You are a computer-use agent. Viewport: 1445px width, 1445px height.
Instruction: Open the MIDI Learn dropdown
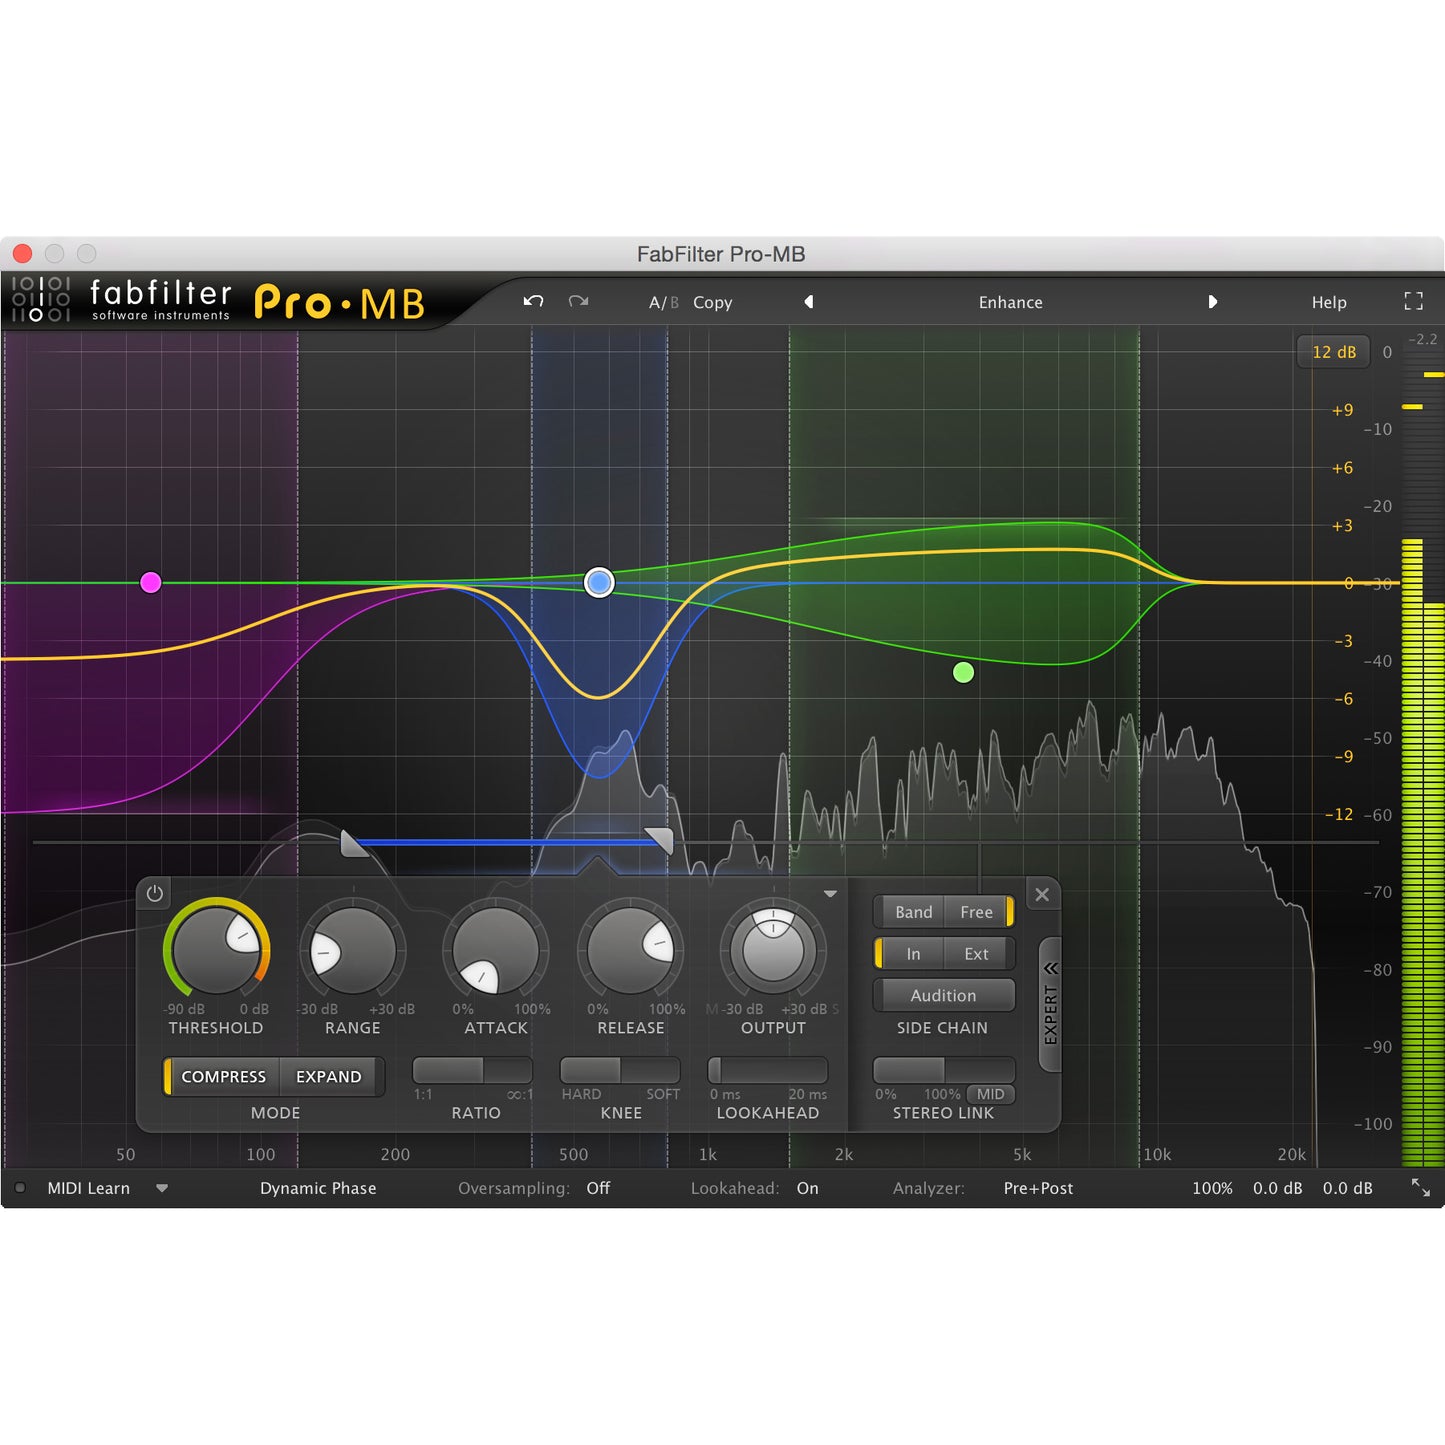[x=162, y=1188]
